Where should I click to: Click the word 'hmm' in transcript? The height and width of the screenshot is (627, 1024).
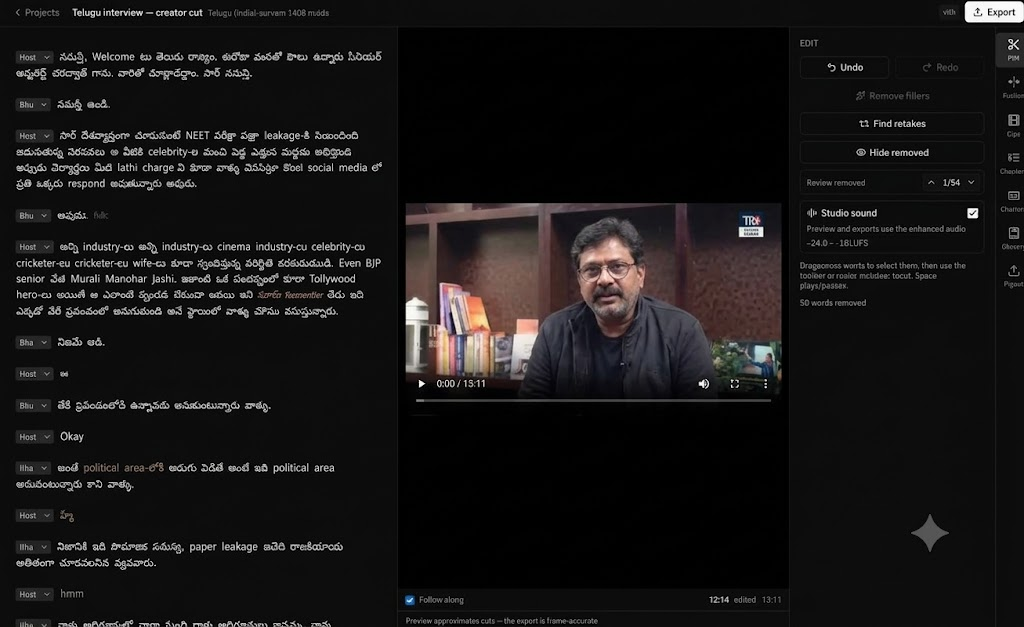click(x=72, y=594)
